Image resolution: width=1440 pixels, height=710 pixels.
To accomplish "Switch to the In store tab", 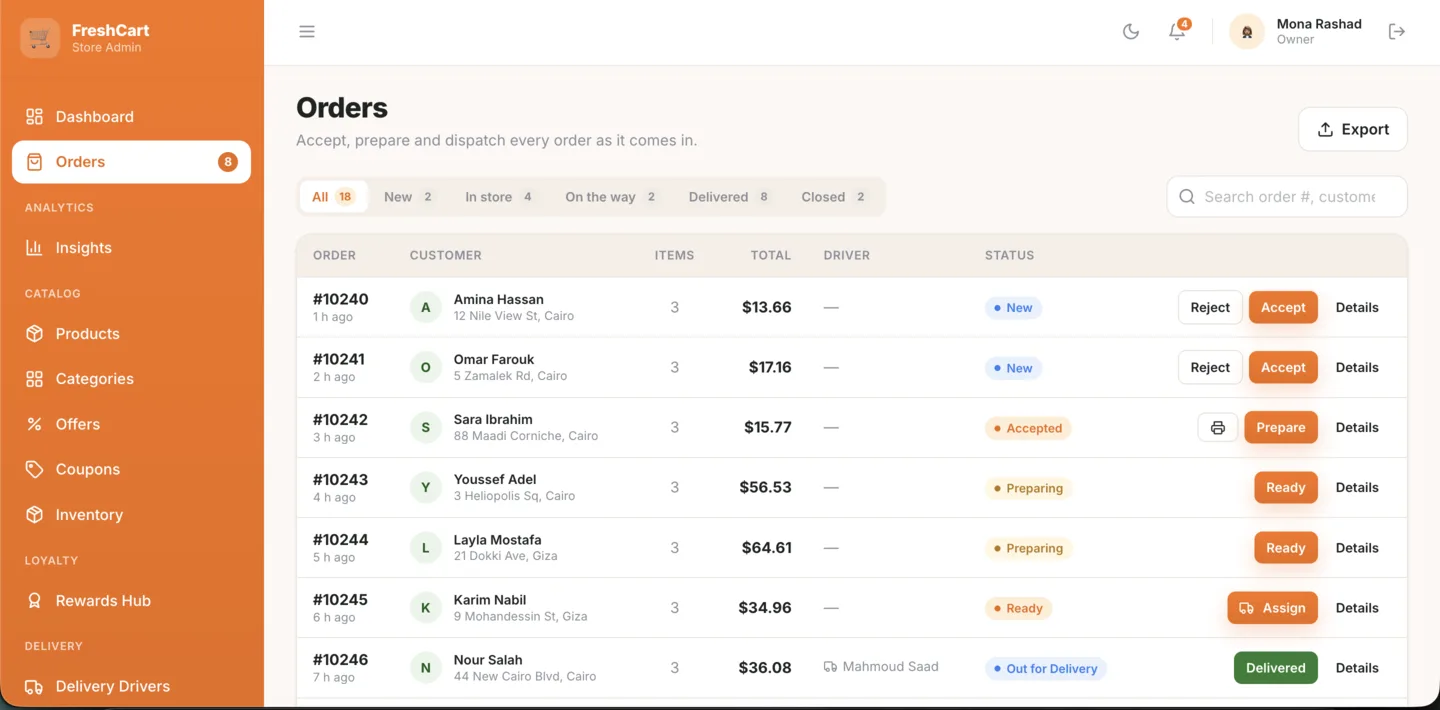I will (499, 197).
